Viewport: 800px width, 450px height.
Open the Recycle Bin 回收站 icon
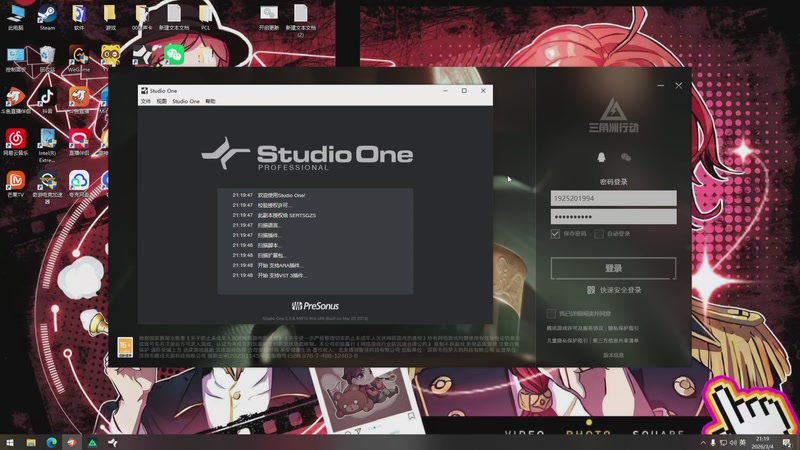pos(47,59)
